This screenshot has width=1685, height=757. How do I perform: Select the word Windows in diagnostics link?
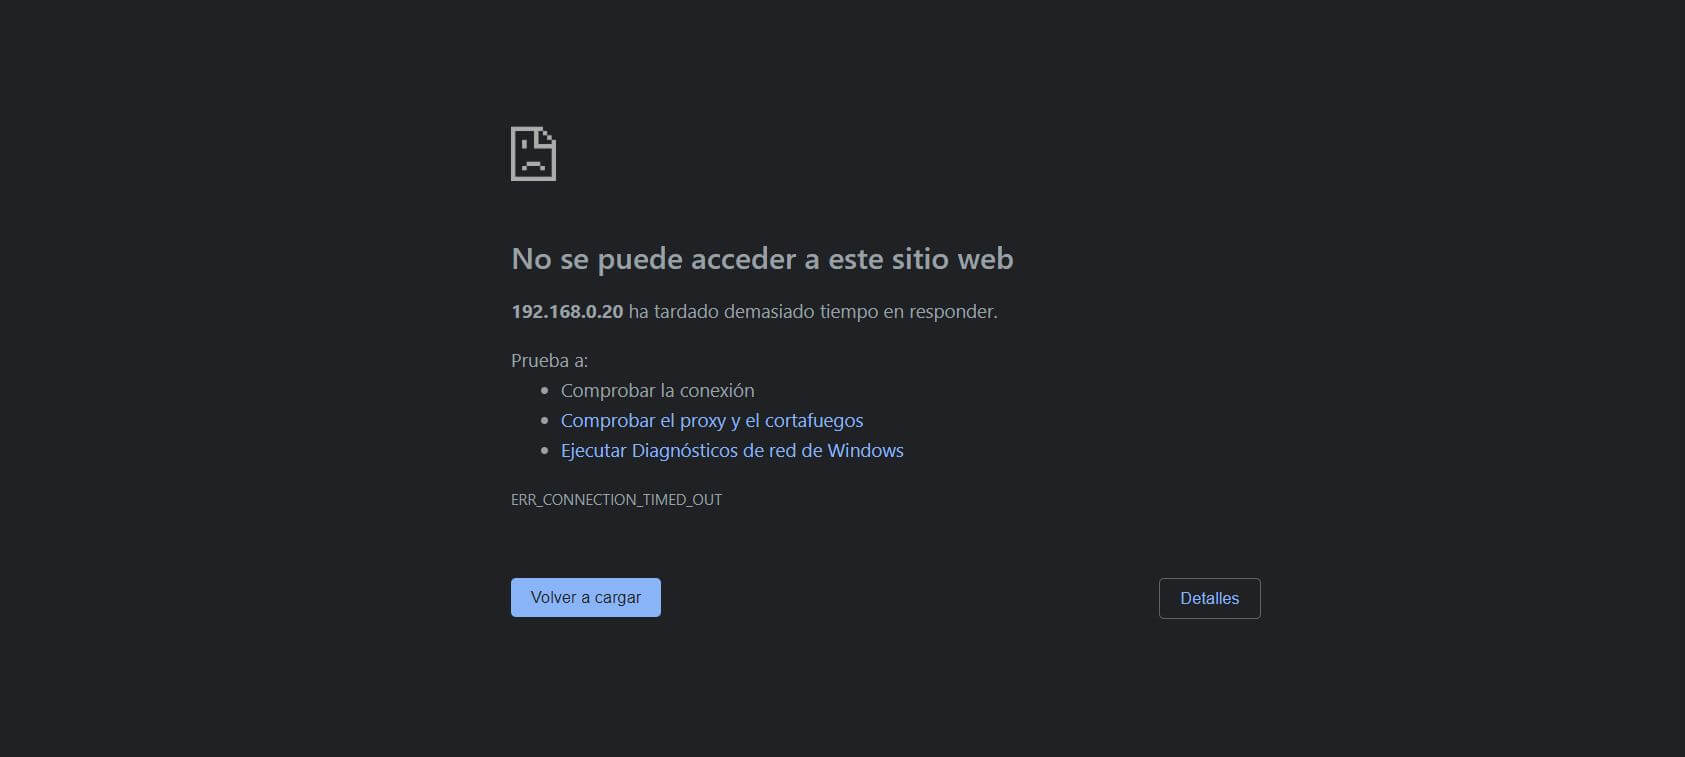865,451
